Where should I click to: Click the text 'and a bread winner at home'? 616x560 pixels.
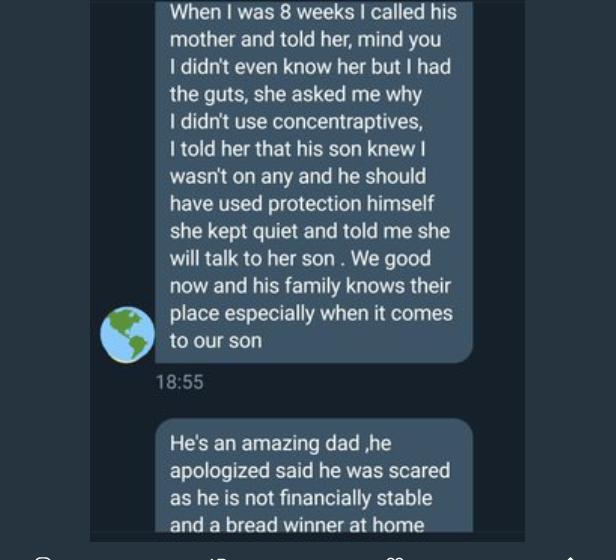click(x=297, y=525)
